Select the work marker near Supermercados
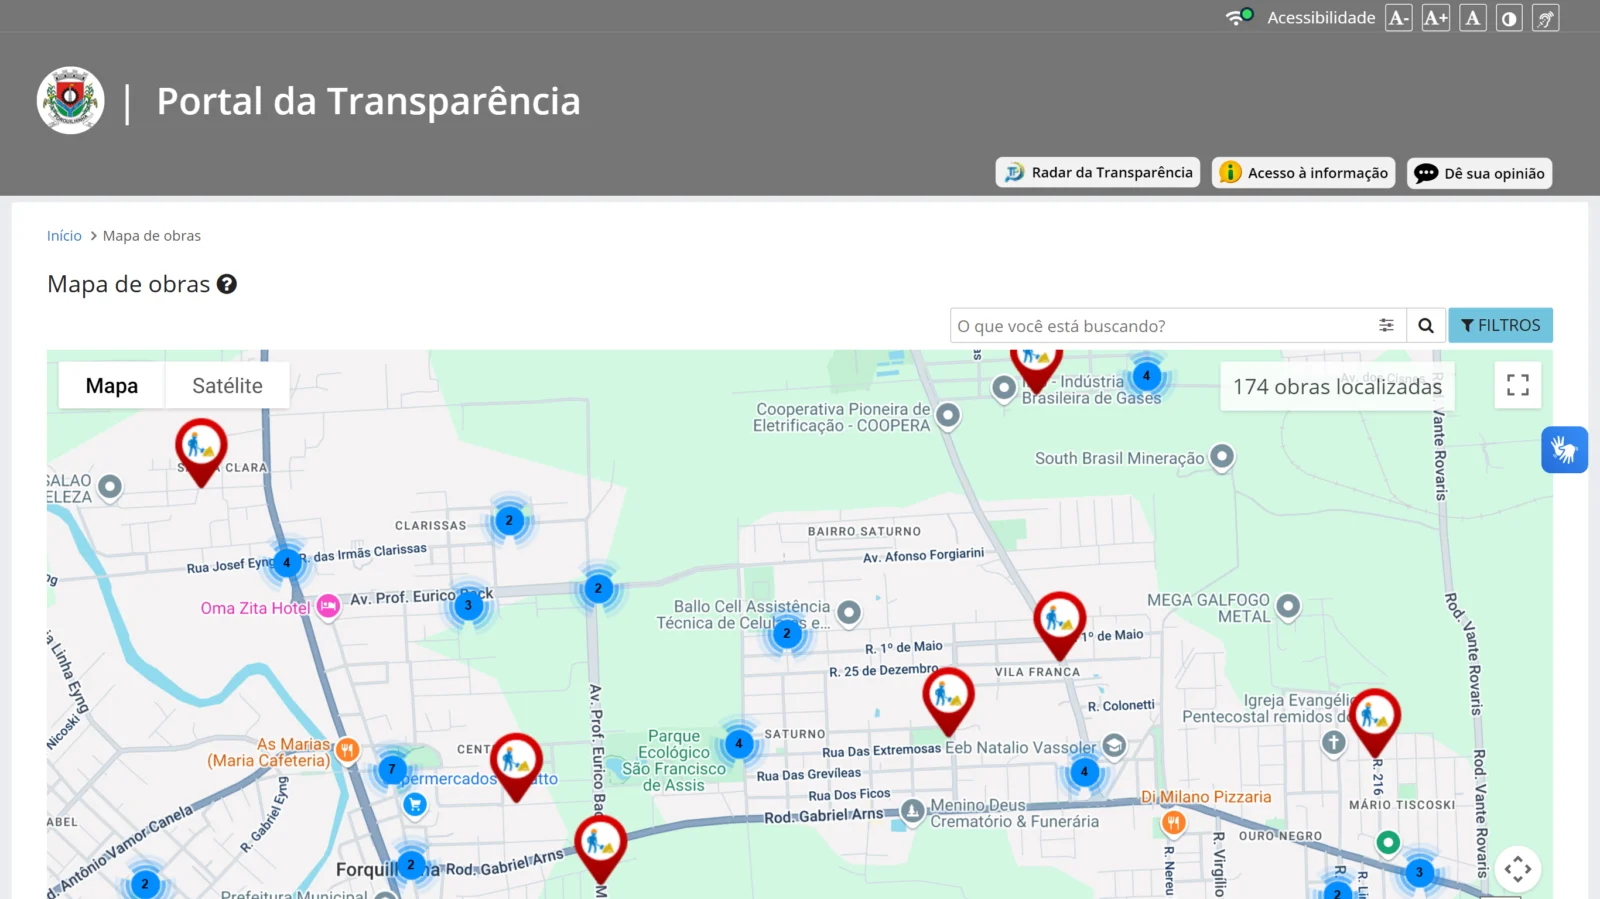 click(516, 767)
